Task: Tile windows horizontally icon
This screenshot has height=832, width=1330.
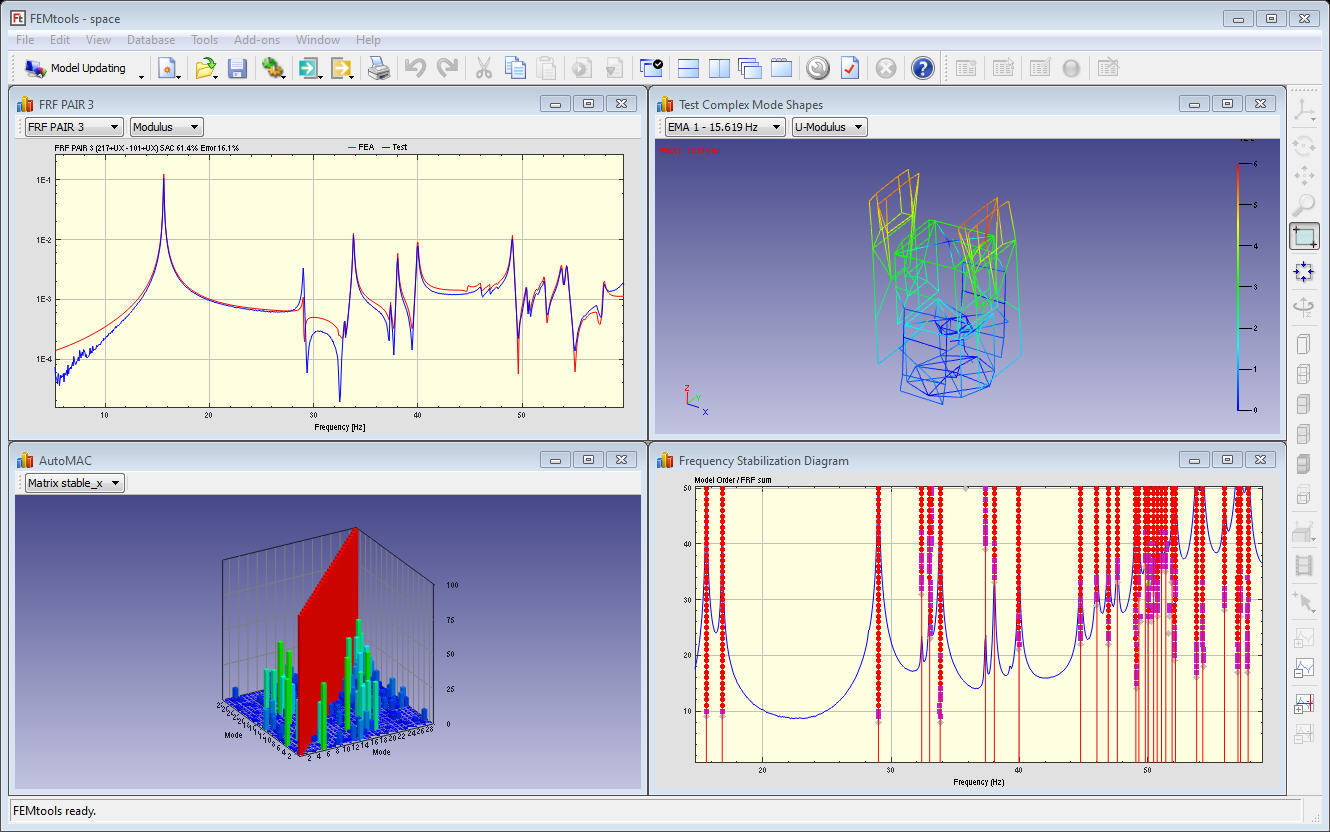Action: (688, 68)
